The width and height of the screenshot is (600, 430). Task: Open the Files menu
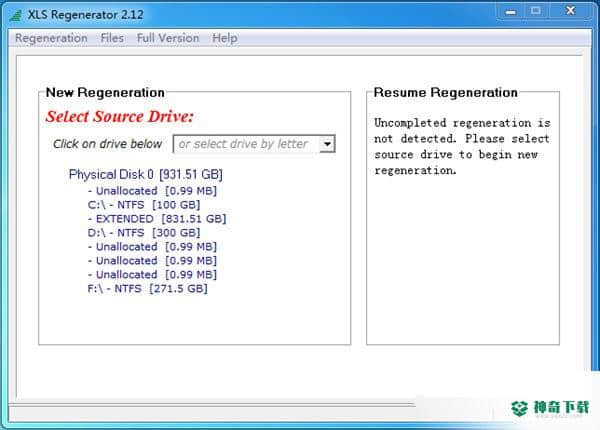(112, 38)
